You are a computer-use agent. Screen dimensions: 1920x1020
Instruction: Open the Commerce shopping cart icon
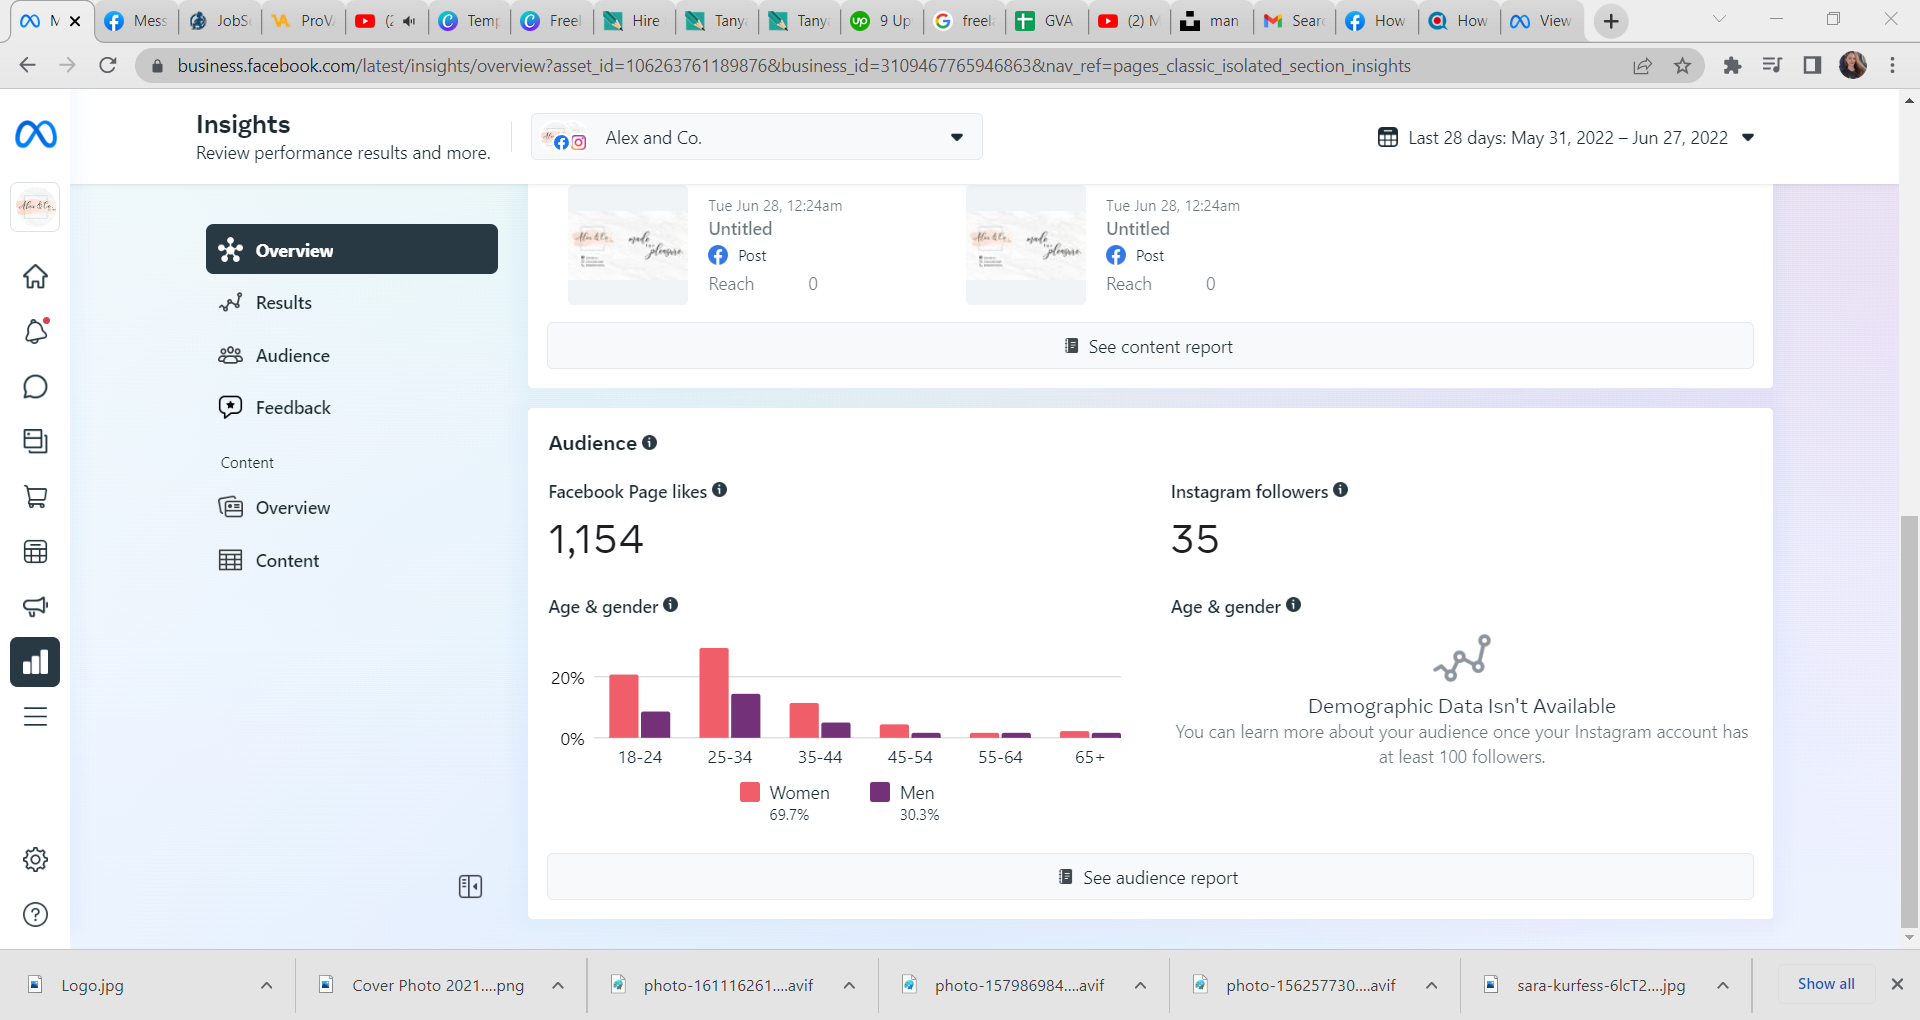(x=35, y=497)
